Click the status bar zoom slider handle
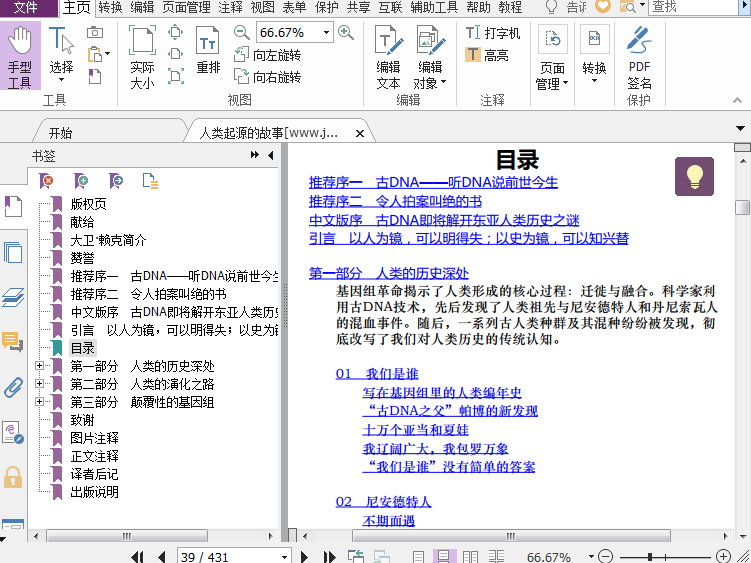This screenshot has height=563, width=751. [x=649, y=557]
